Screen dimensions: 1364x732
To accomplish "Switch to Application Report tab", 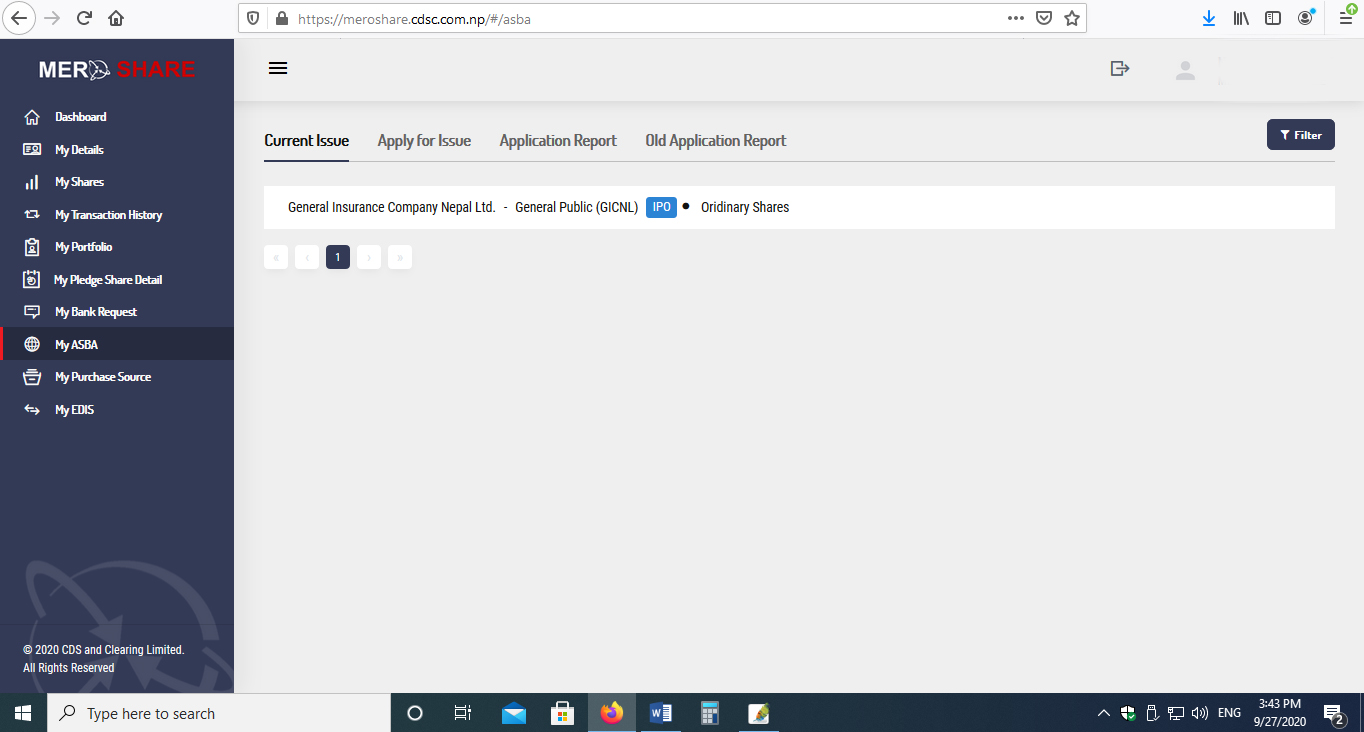I will pos(558,141).
